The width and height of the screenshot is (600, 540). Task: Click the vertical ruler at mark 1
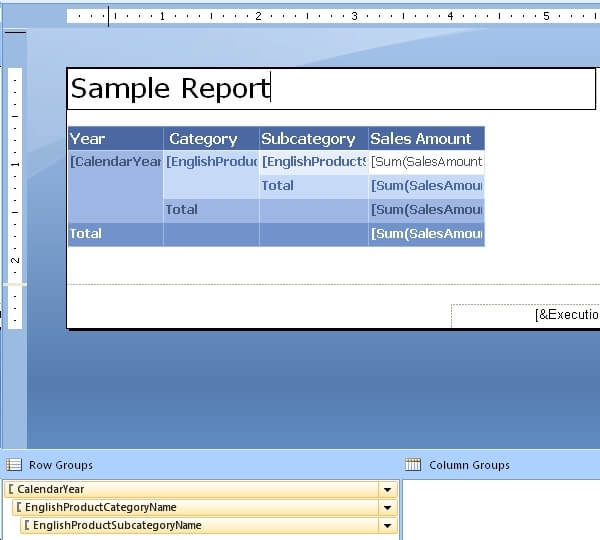(x=15, y=164)
